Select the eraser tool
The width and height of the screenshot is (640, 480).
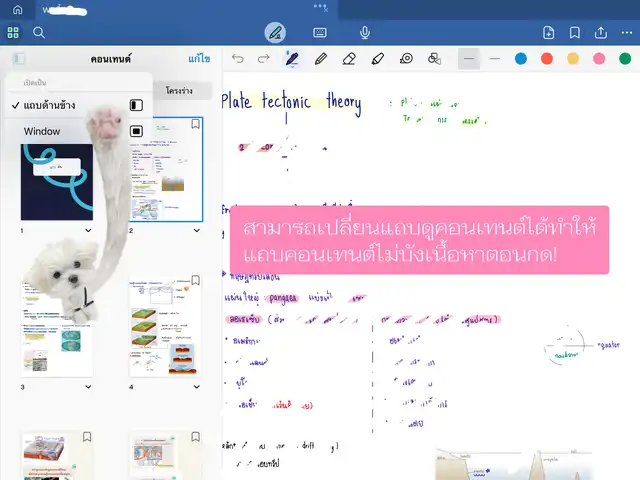(349, 59)
